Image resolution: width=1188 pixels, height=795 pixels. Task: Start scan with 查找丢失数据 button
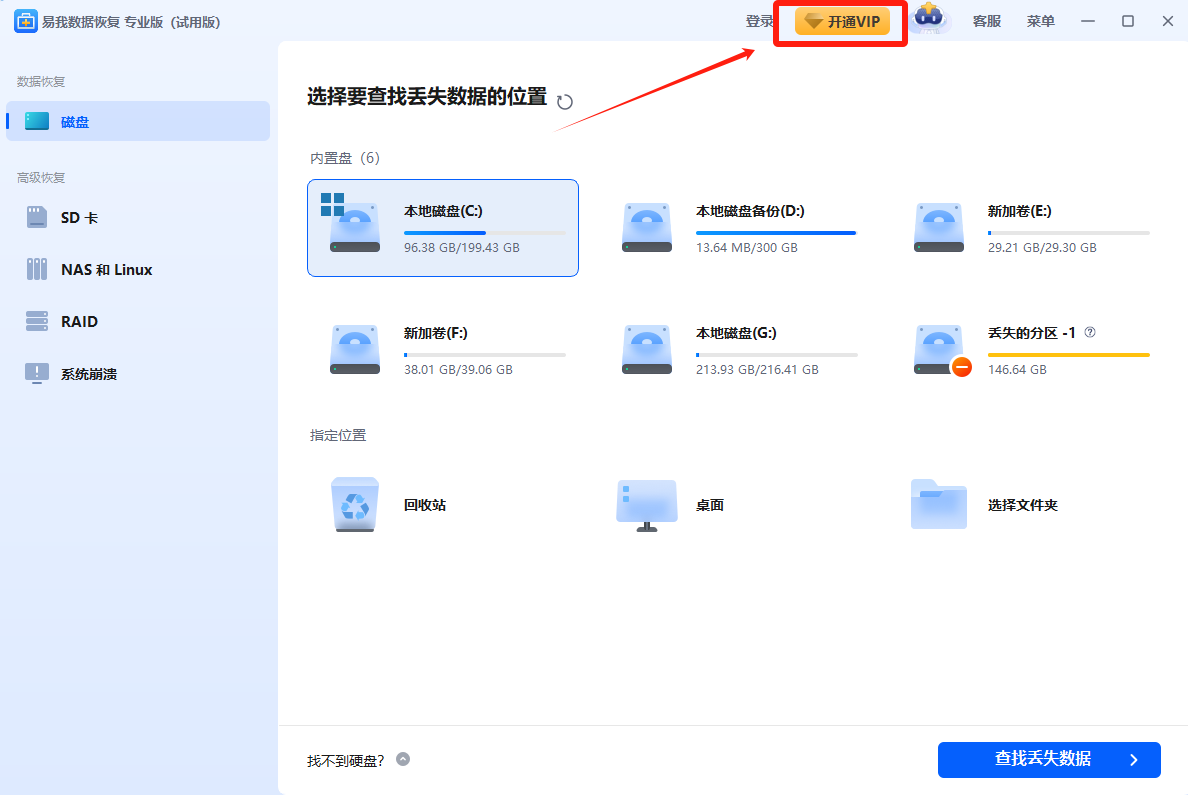point(1048,759)
